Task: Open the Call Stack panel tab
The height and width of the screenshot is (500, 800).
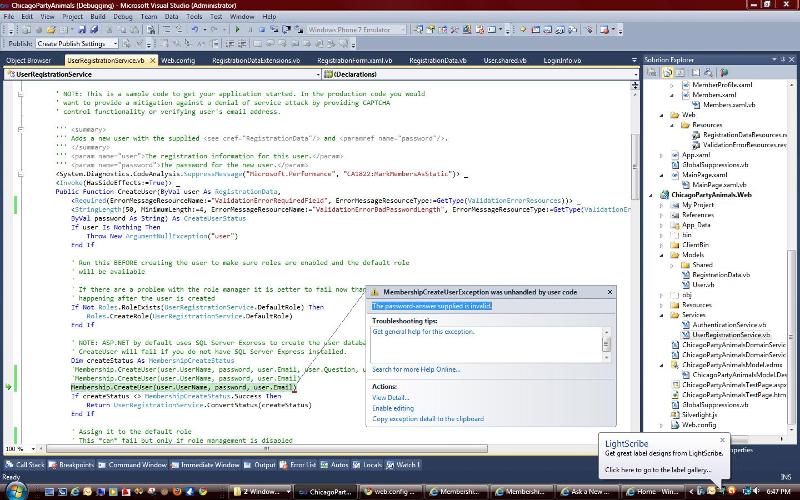Action: [x=25, y=465]
